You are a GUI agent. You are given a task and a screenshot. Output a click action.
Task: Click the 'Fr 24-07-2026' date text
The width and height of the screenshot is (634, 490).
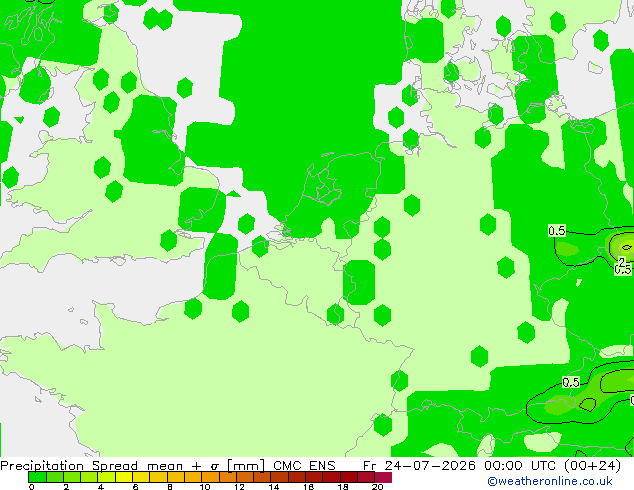click(x=419, y=466)
